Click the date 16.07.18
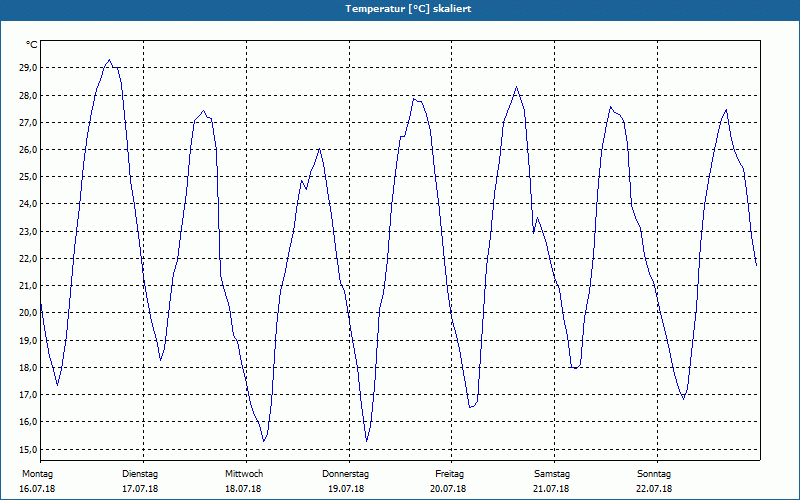This screenshot has height=500, width=800. pyautogui.click(x=37, y=489)
